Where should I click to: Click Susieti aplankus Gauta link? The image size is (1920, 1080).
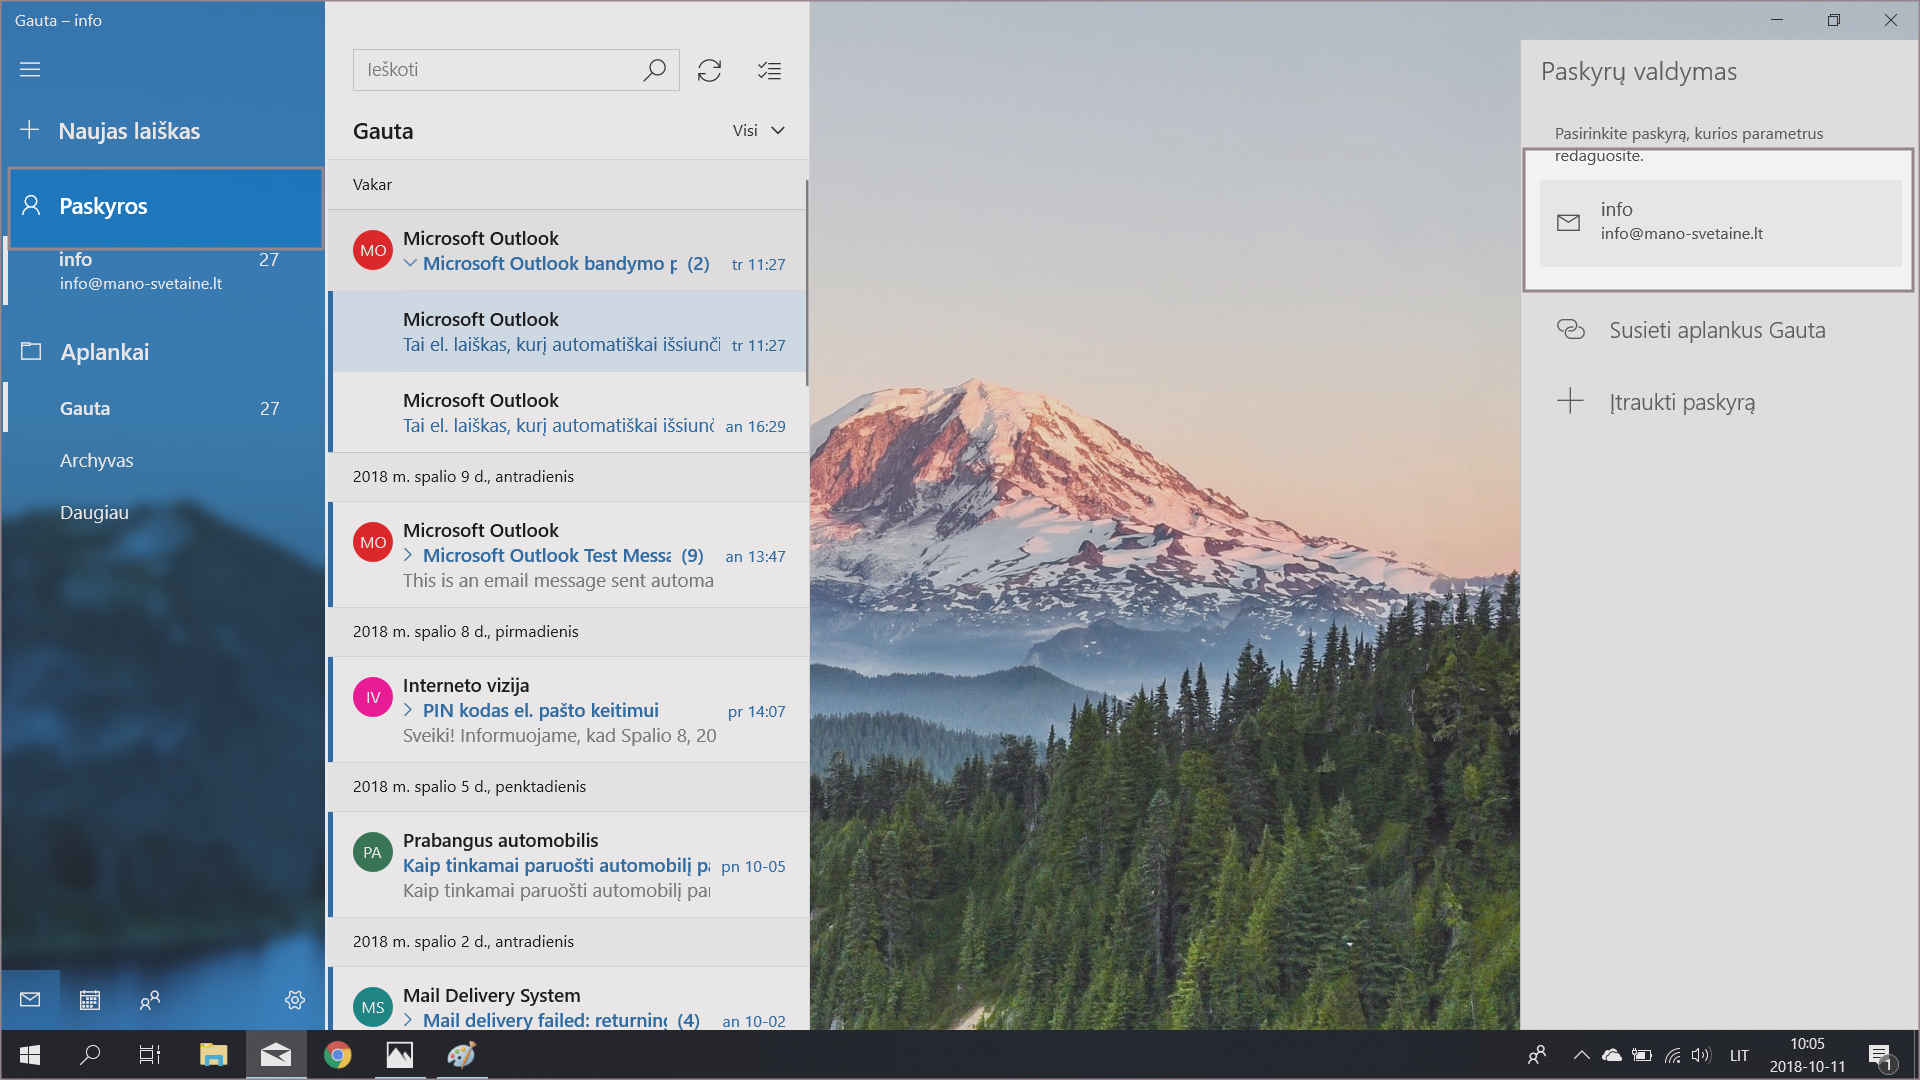1716,330
